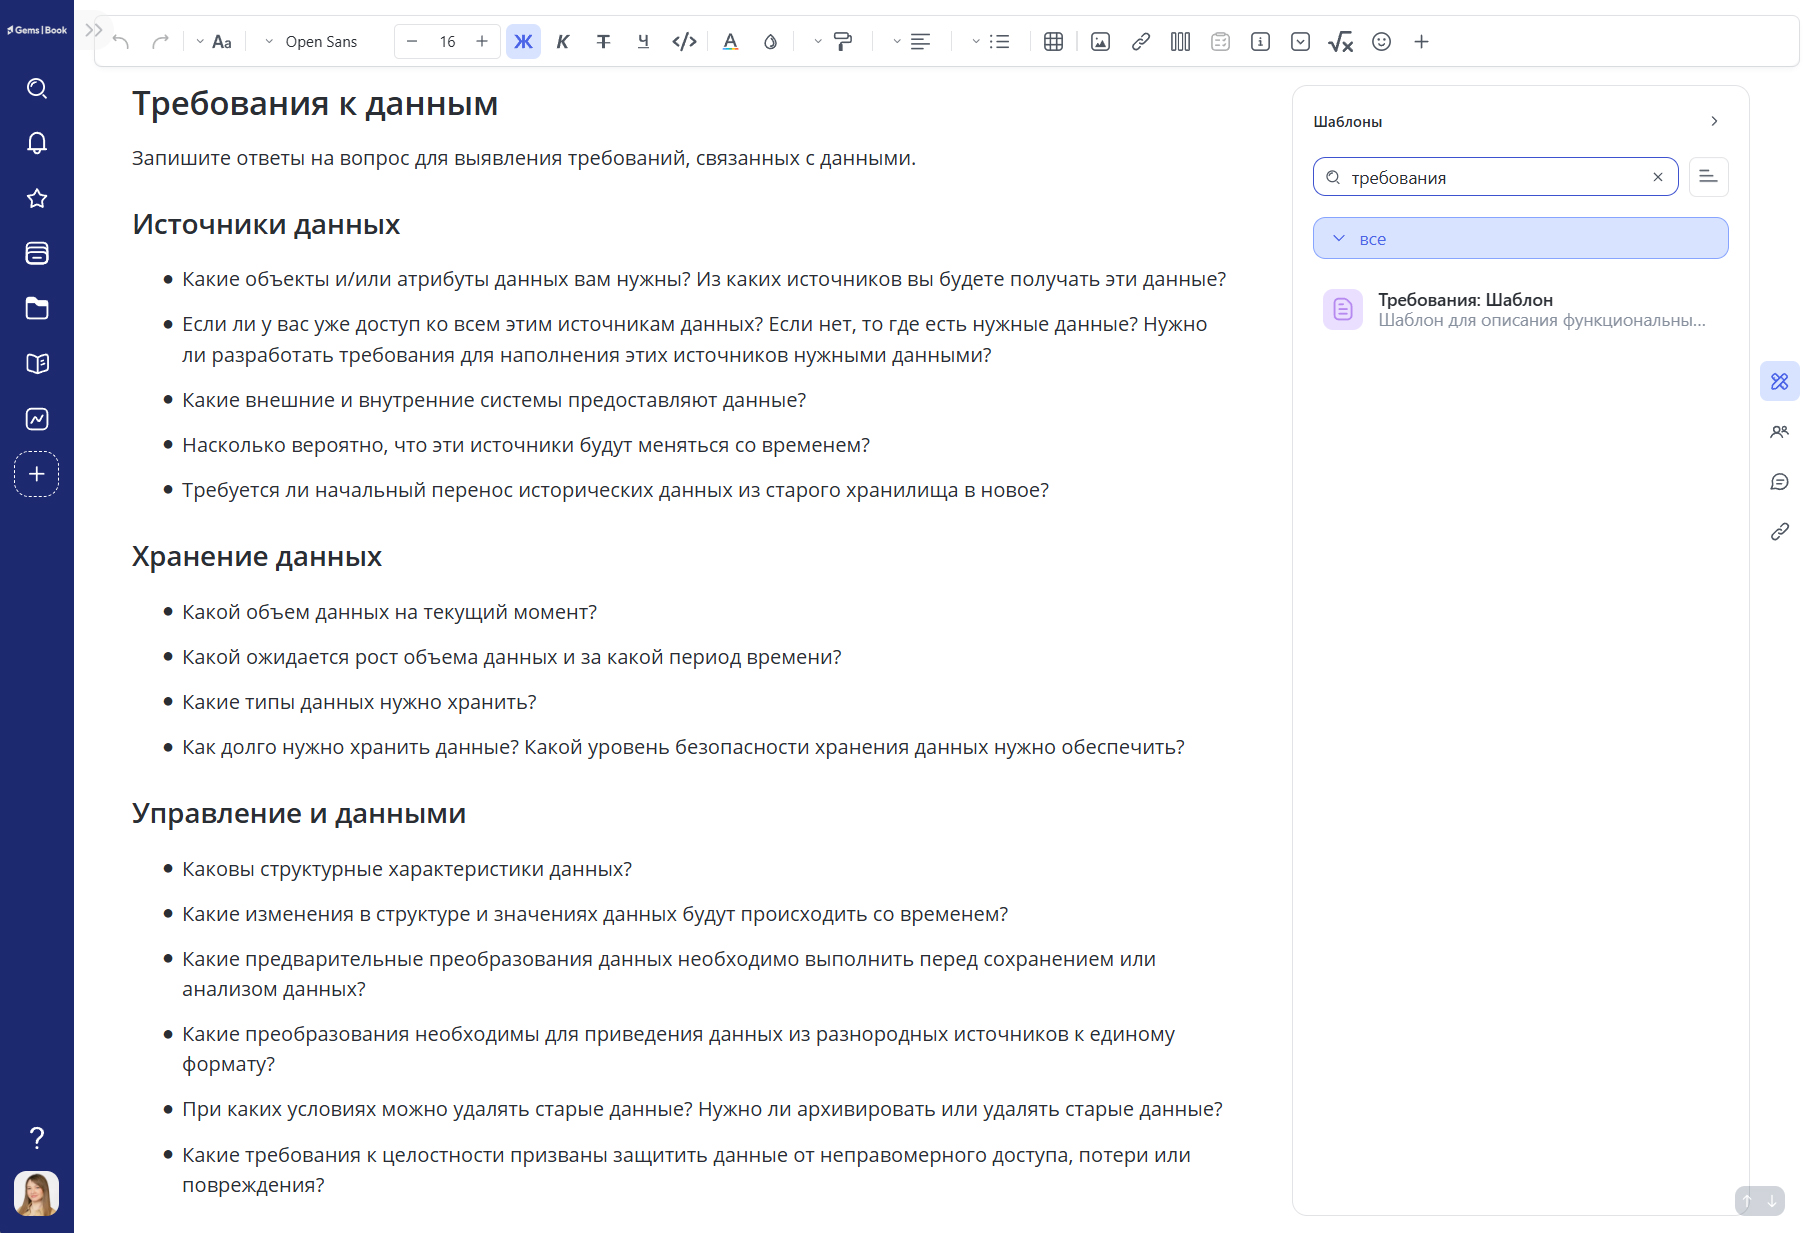Toggle bold formatting (Ж)
The height and width of the screenshot is (1233, 1820).
[x=523, y=42]
